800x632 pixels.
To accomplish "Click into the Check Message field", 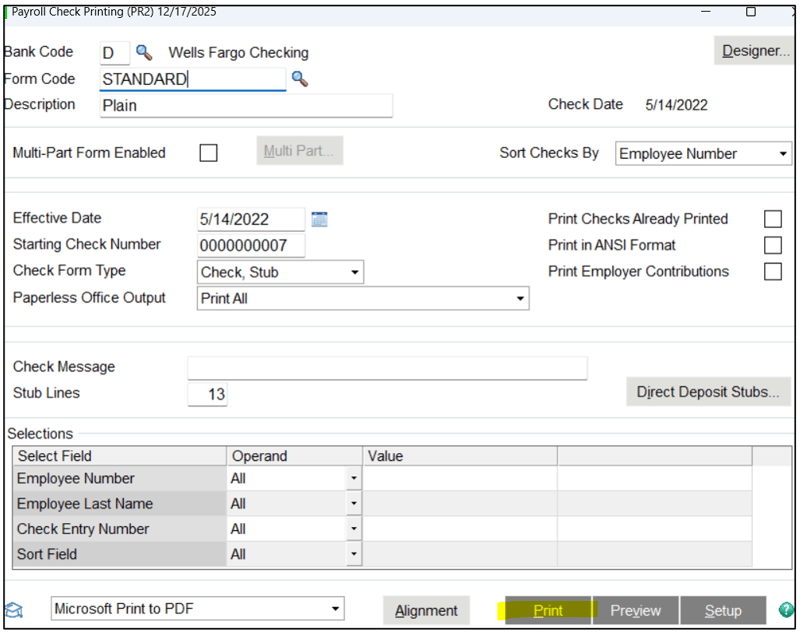I will click(x=387, y=368).
